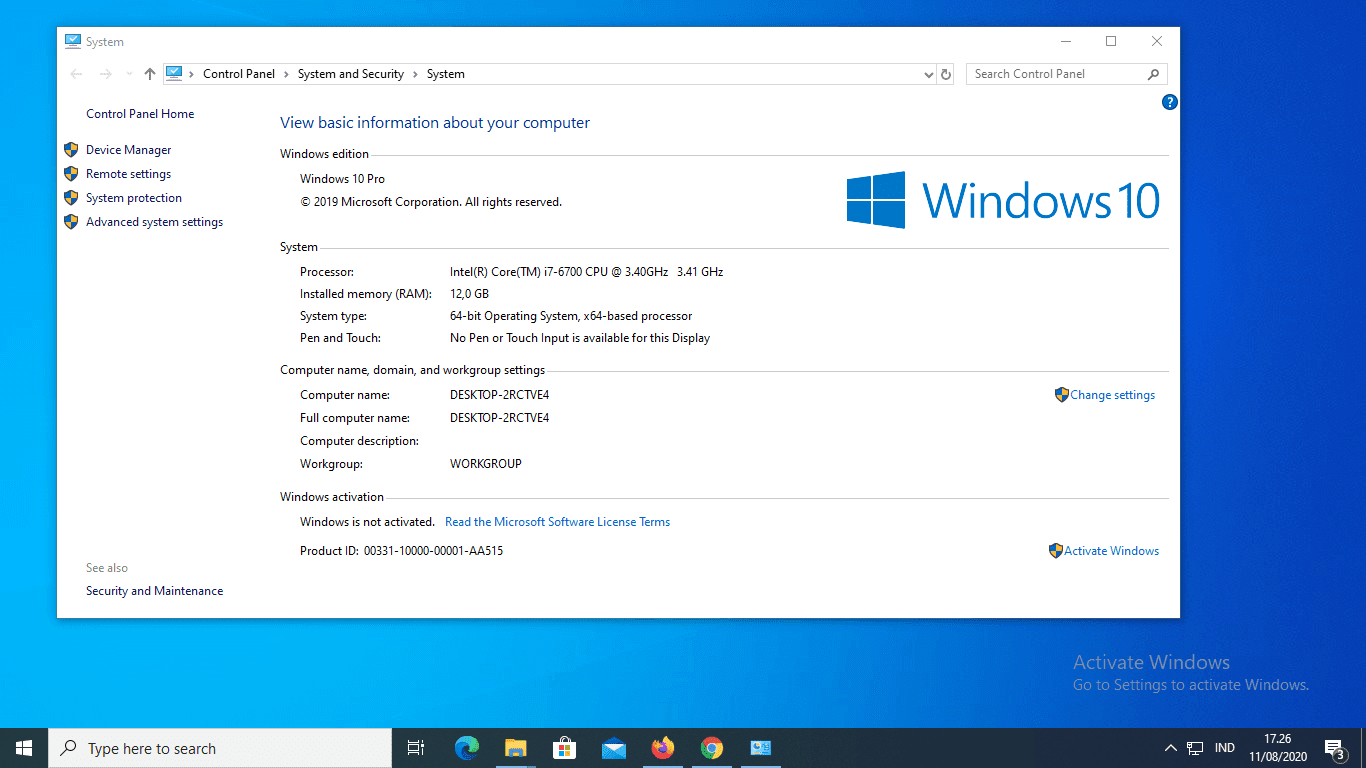Screen dimensions: 1366x768
Task: Launch Firefox from the taskbar
Action: pos(663,748)
